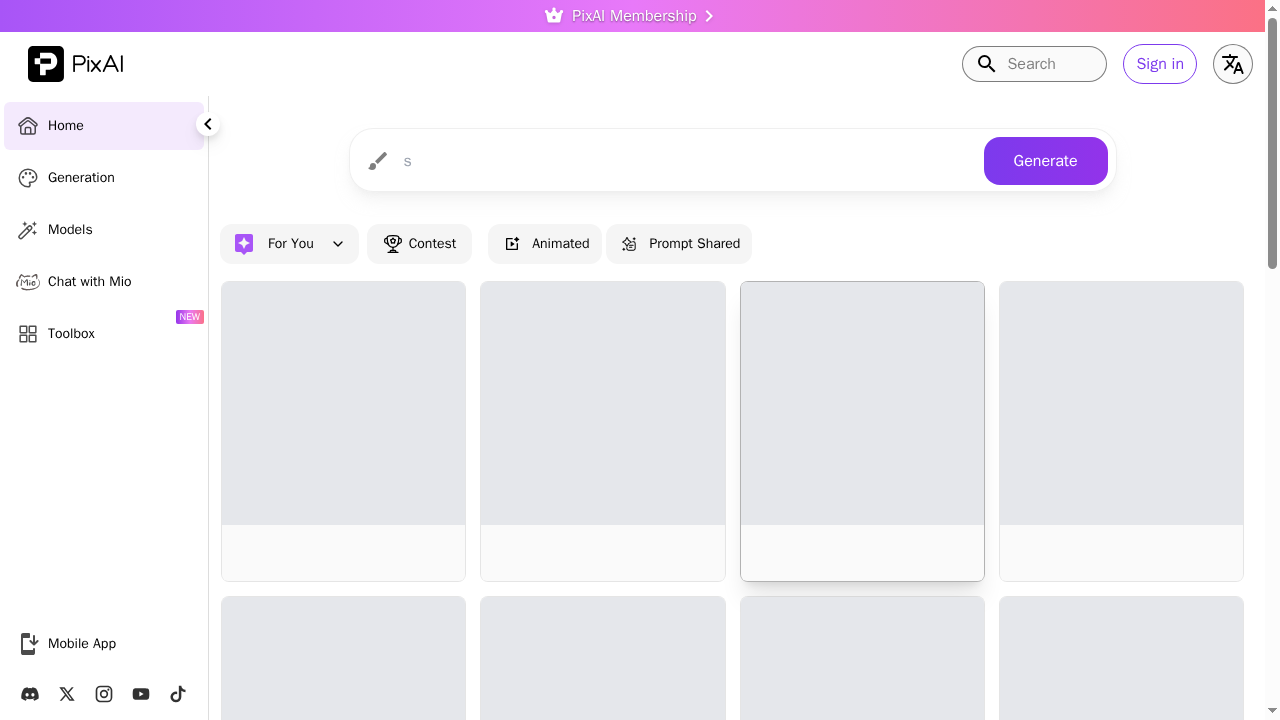Open the X (Twitter) social link
The width and height of the screenshot is (1280, 720).
[67, 694]
